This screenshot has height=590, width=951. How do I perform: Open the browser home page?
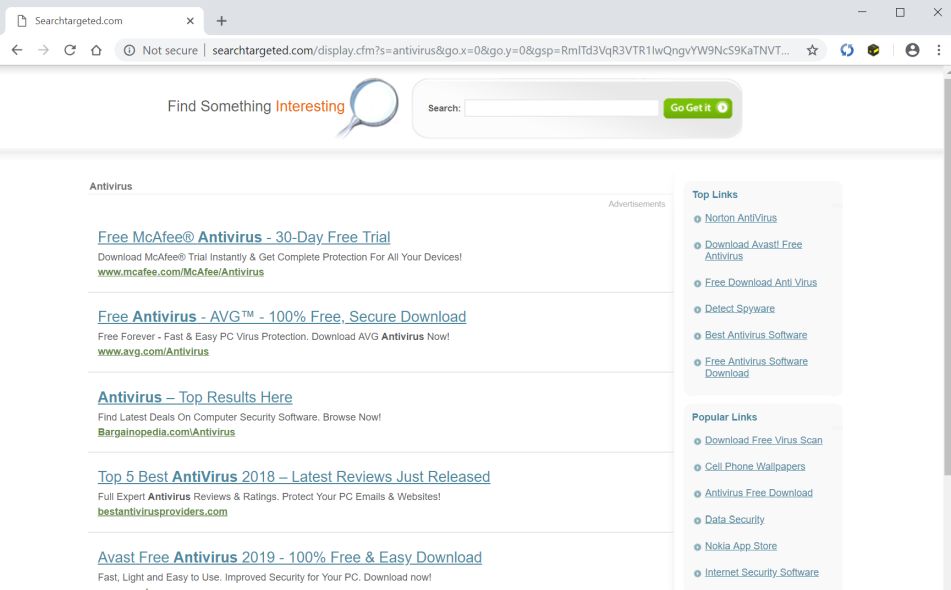96,50
